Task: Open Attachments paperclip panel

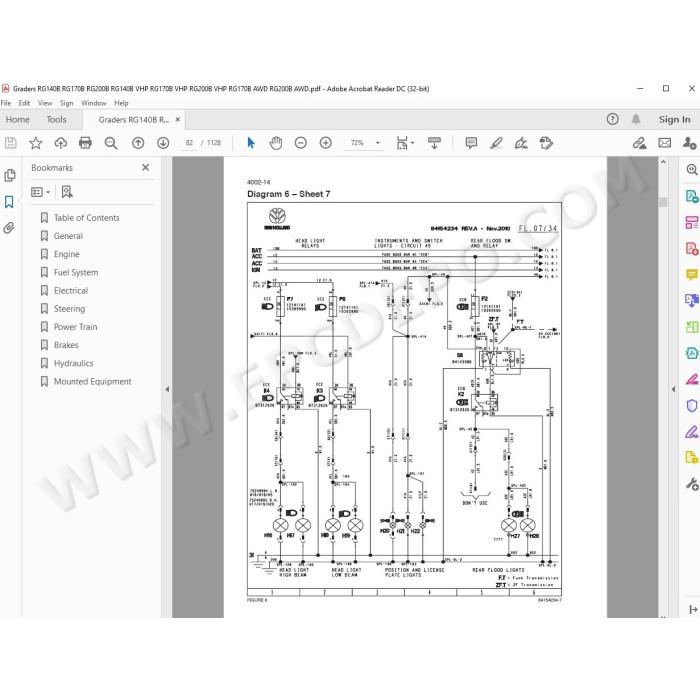Action: coord(9,228)
